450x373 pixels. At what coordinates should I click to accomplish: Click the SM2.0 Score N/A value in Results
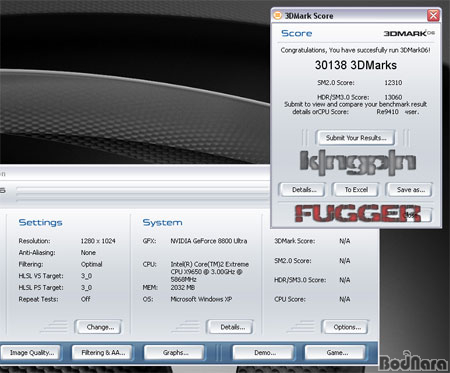tap(345, 261)
